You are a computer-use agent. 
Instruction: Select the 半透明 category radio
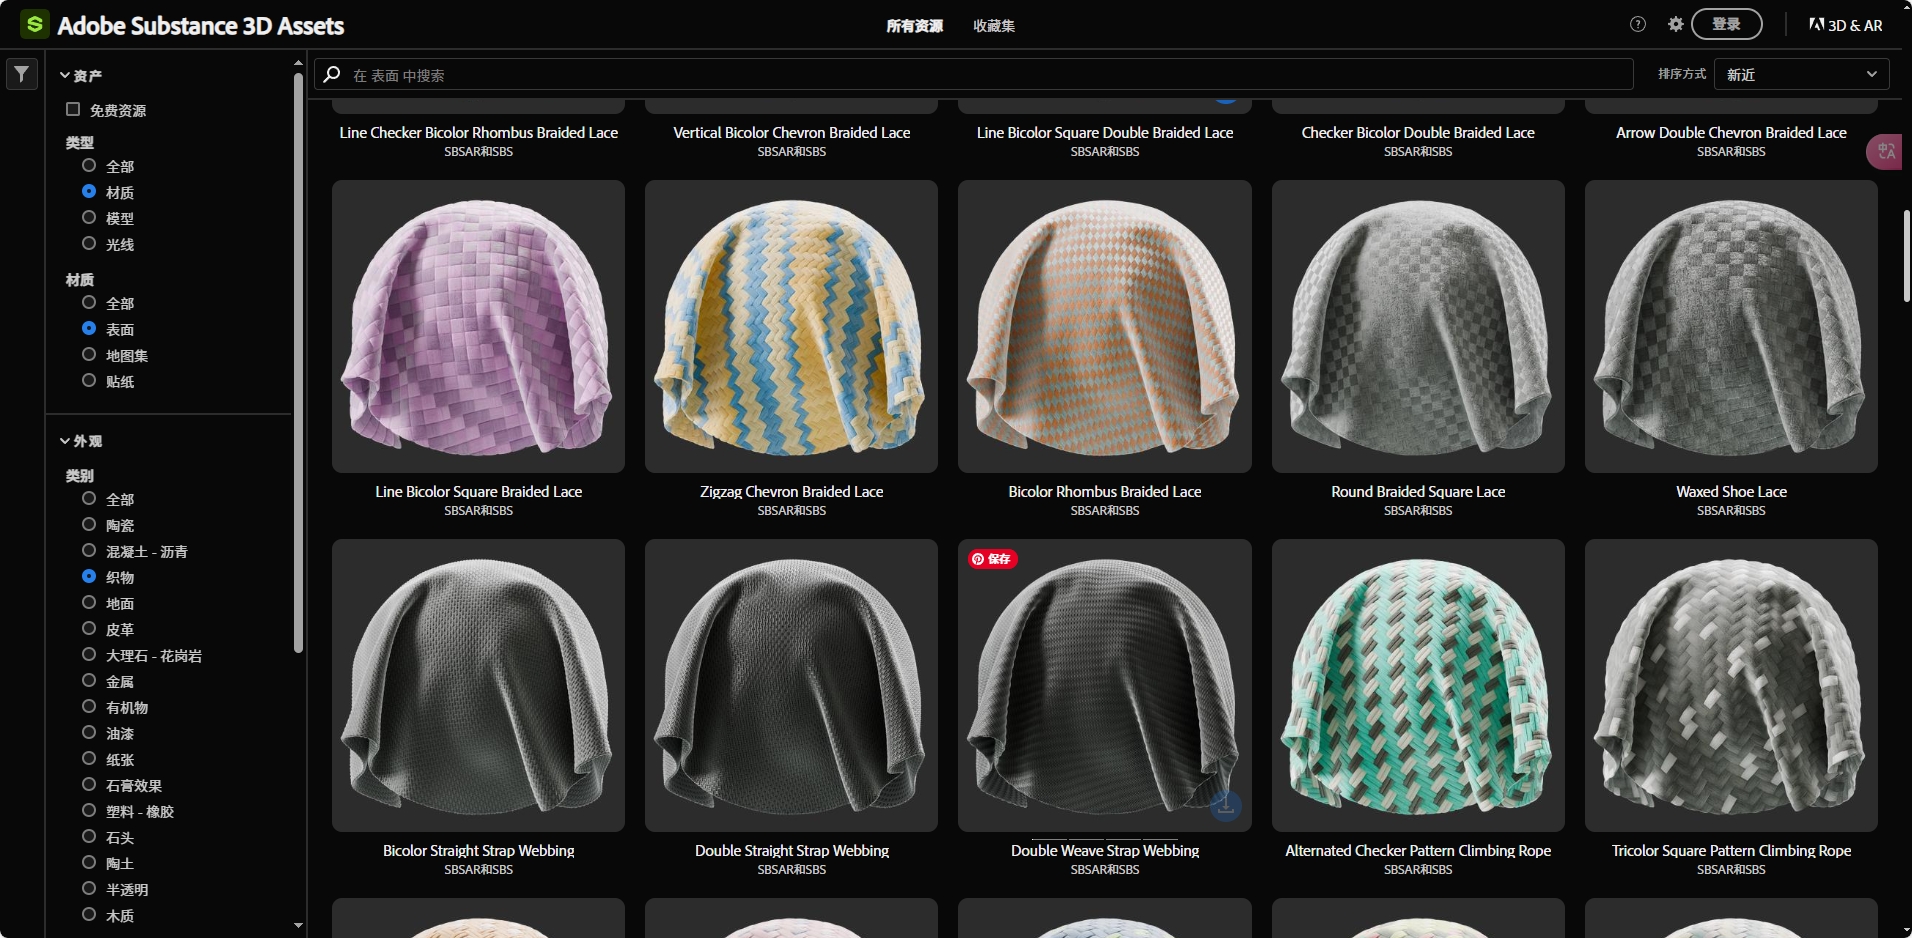(x=89, y=888)
